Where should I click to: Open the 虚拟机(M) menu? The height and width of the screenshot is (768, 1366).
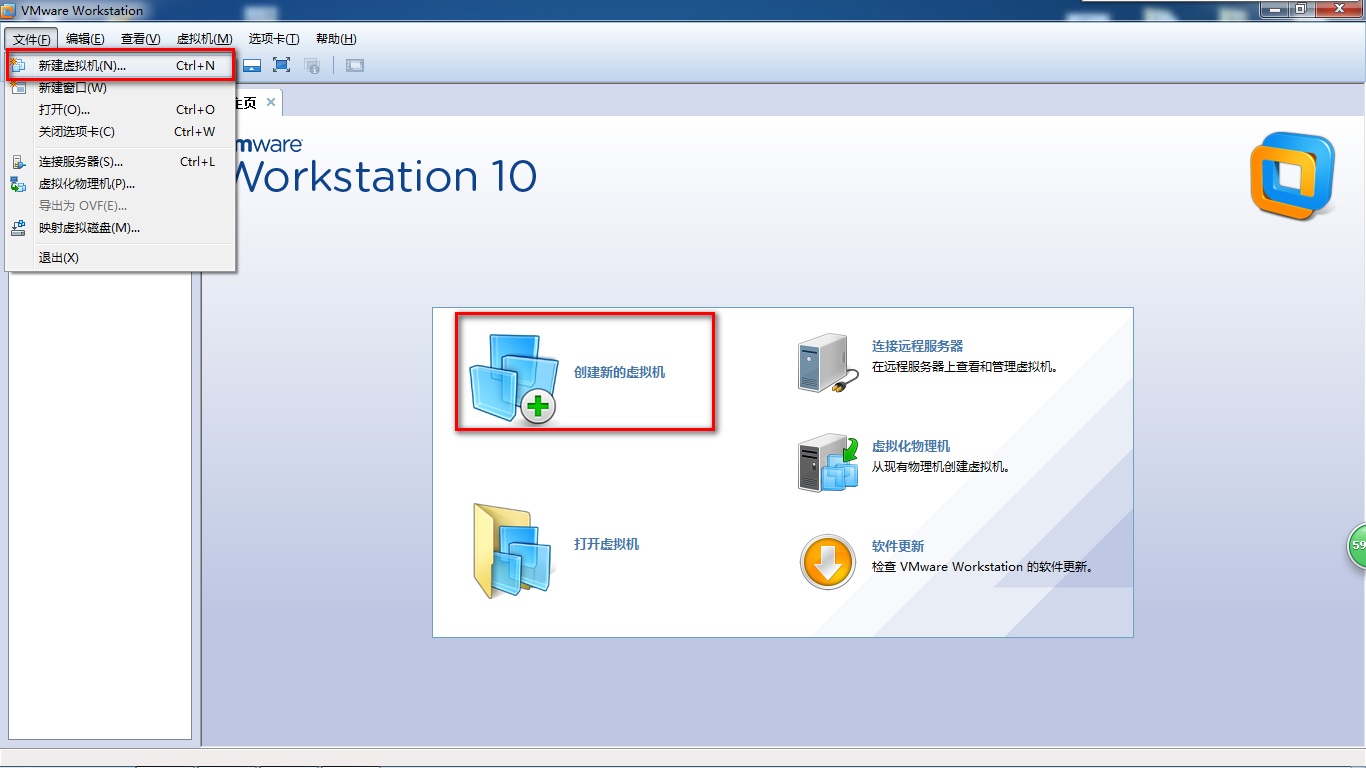204,39
